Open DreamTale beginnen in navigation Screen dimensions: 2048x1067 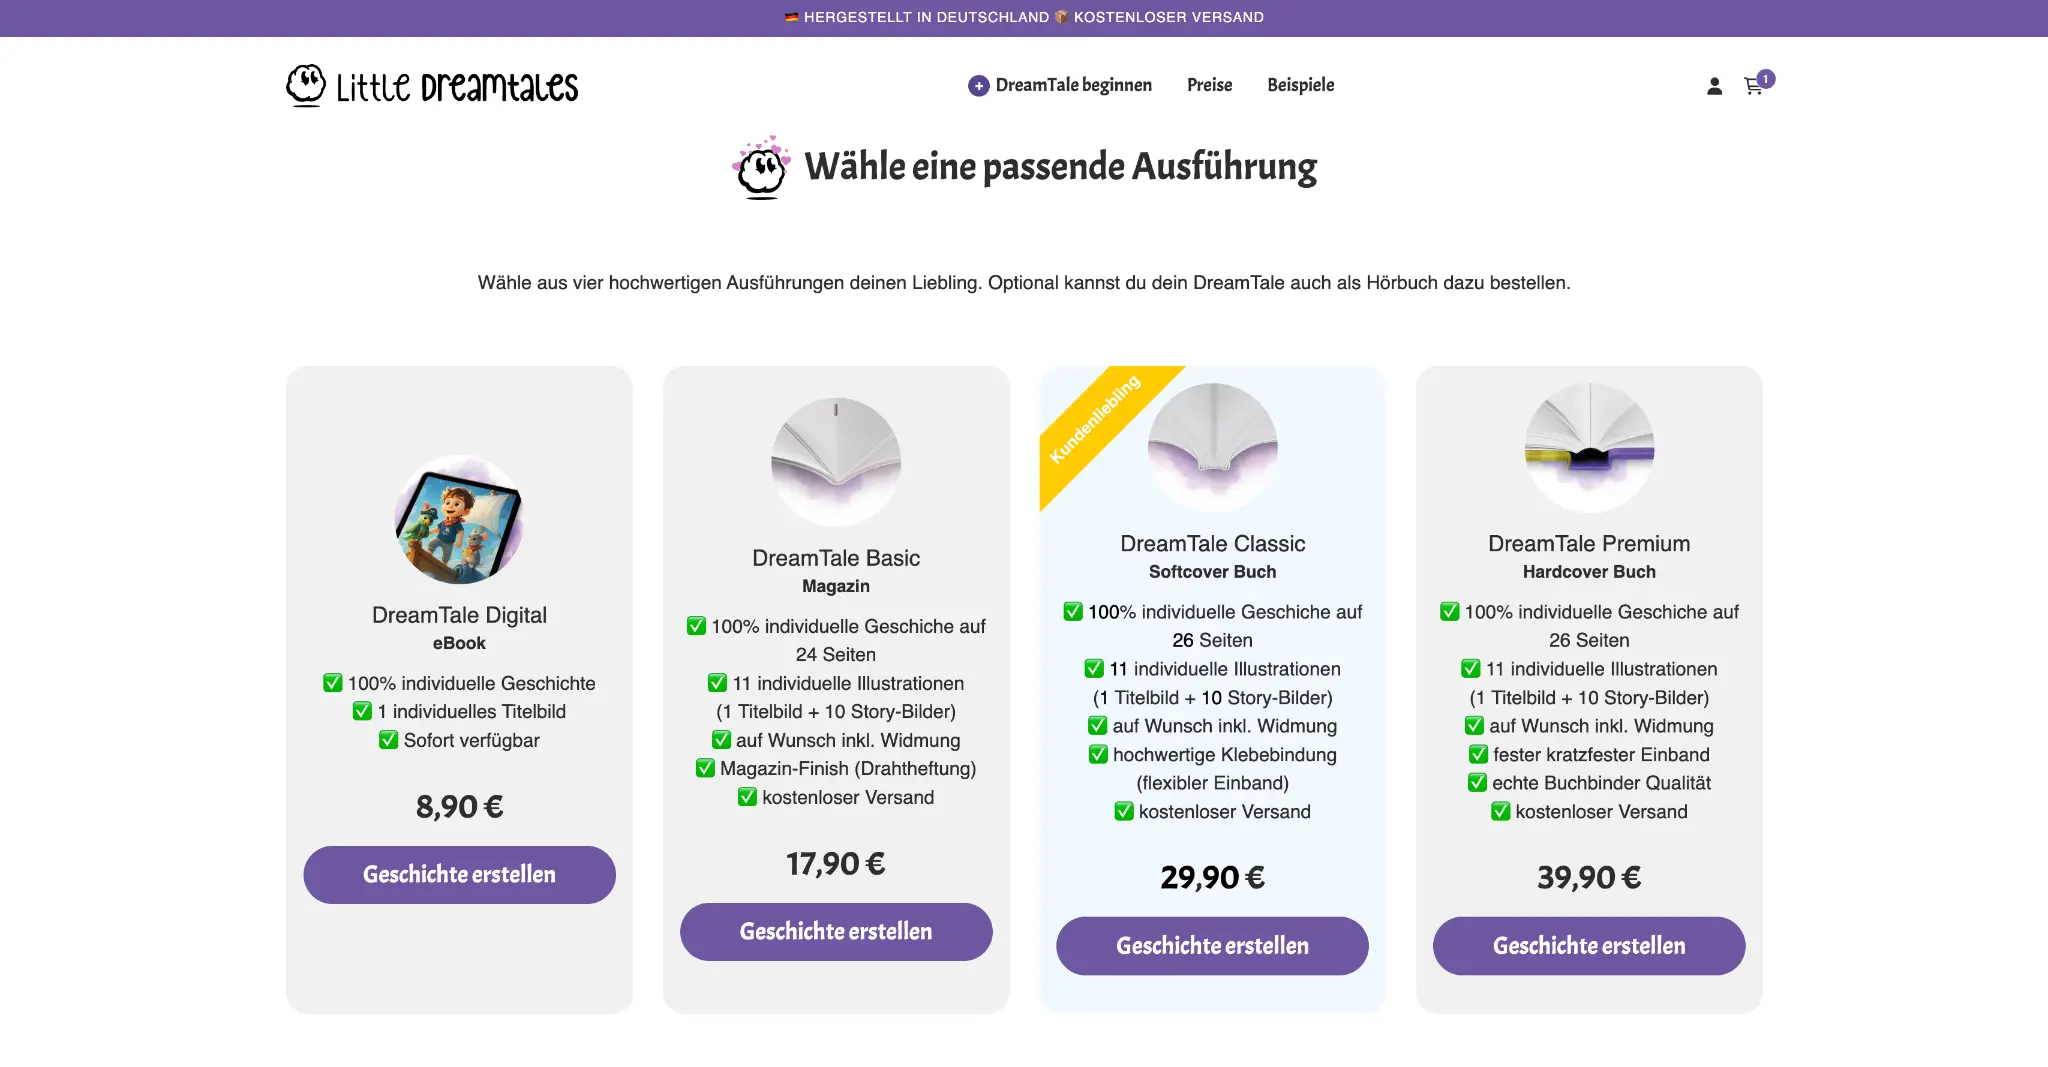click(1073, 85)
